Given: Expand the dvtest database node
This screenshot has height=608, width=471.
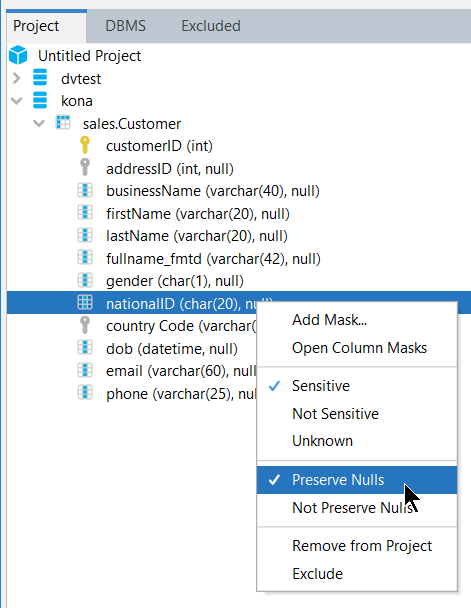Looking at the screenshot, I should (17, 78).
